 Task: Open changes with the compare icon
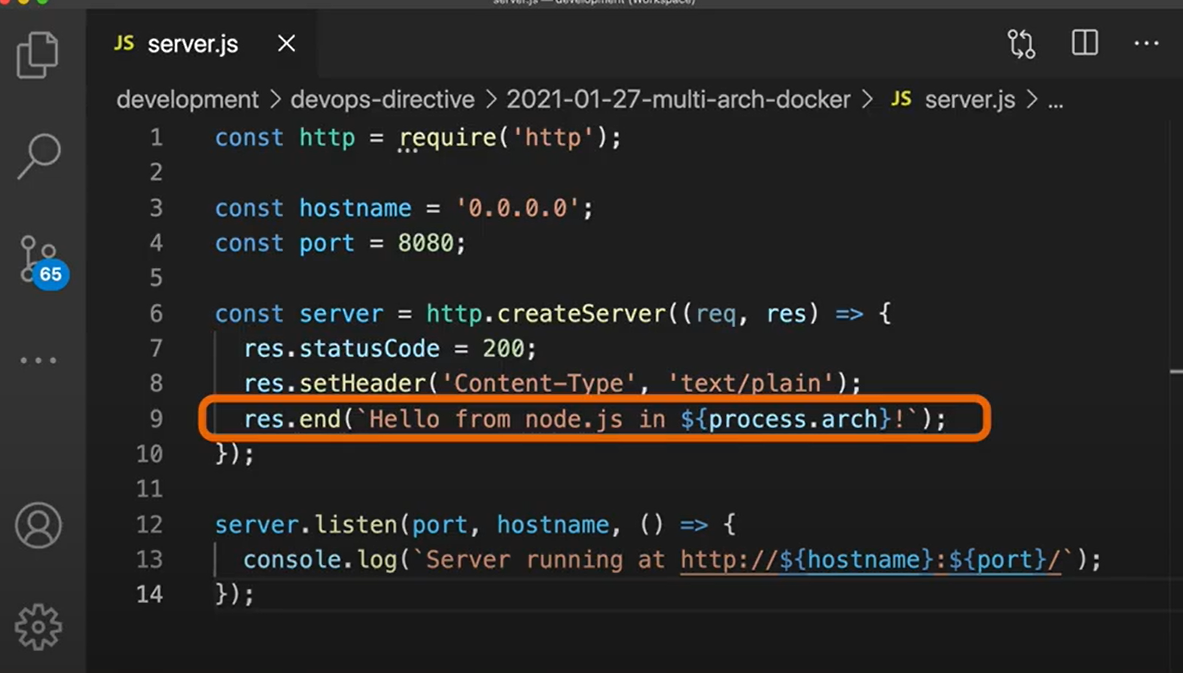point(1021,43)
